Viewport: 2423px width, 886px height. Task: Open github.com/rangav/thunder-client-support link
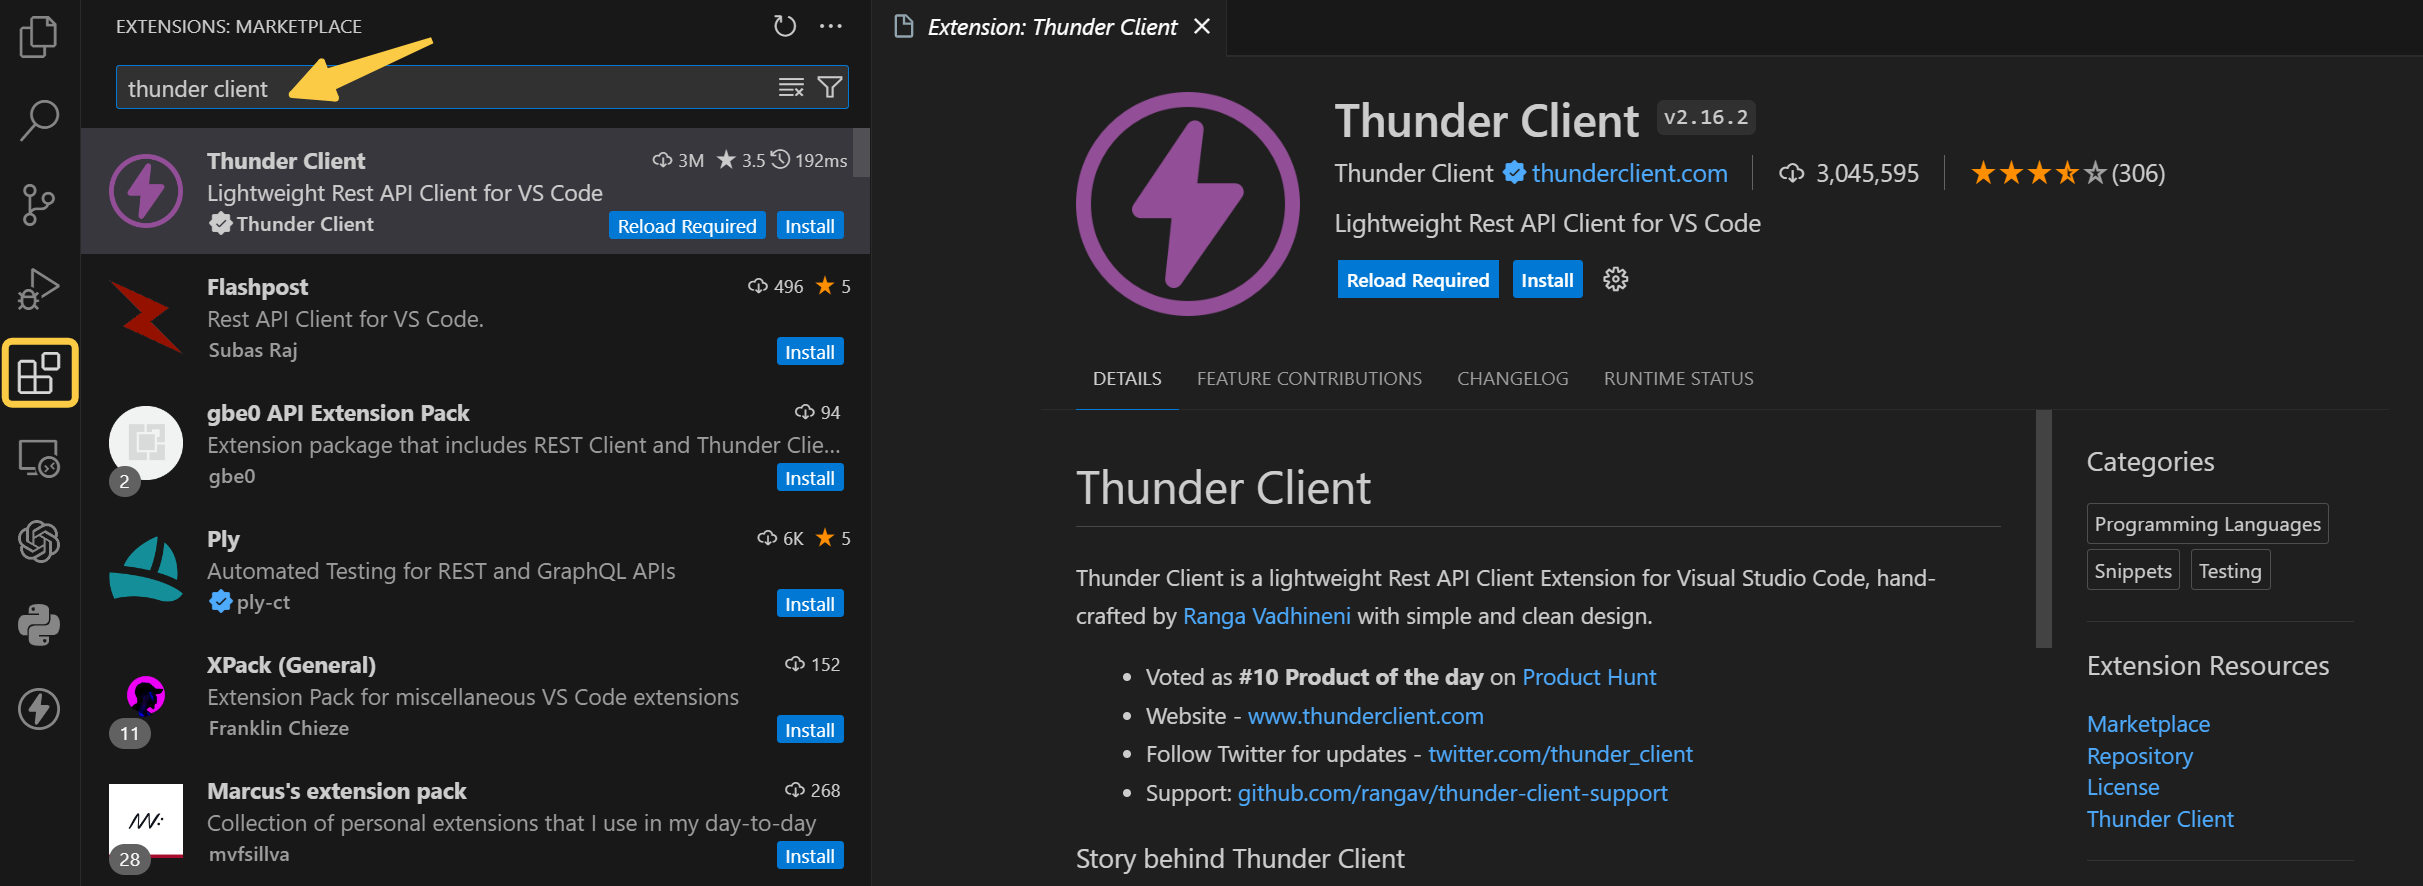click(1452, 793)
